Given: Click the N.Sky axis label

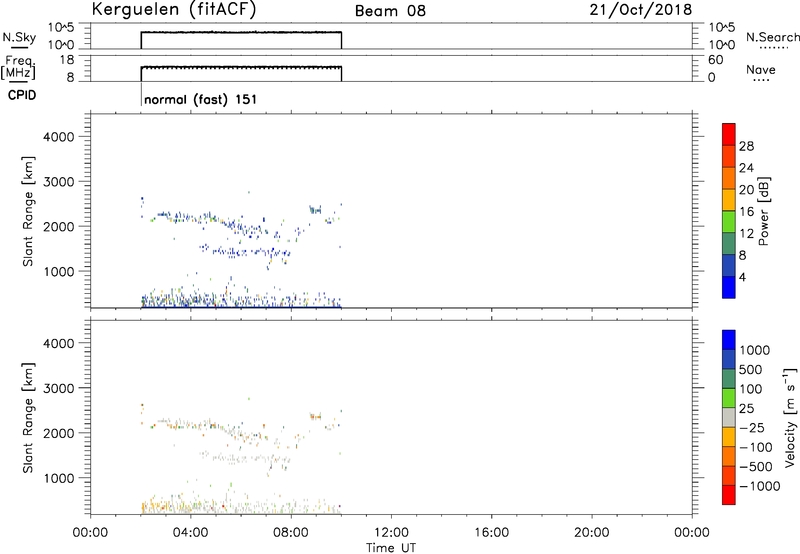Looking at the screenshot, I should (x=19, y=37).
